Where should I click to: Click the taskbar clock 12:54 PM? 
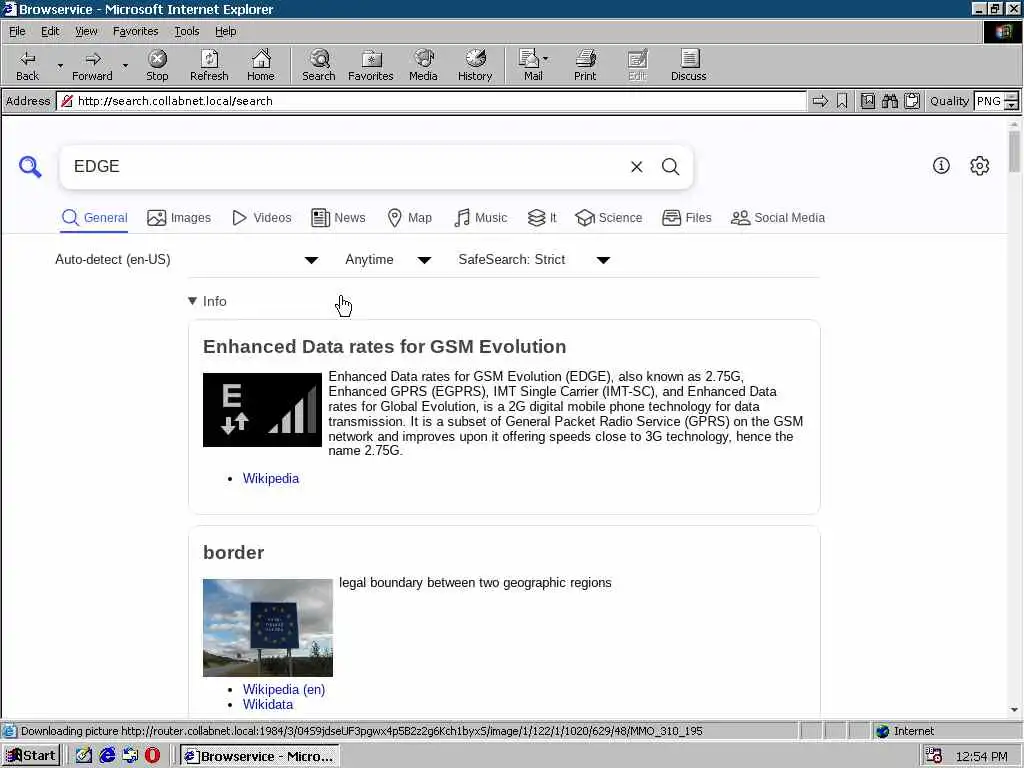click(981, 756)
